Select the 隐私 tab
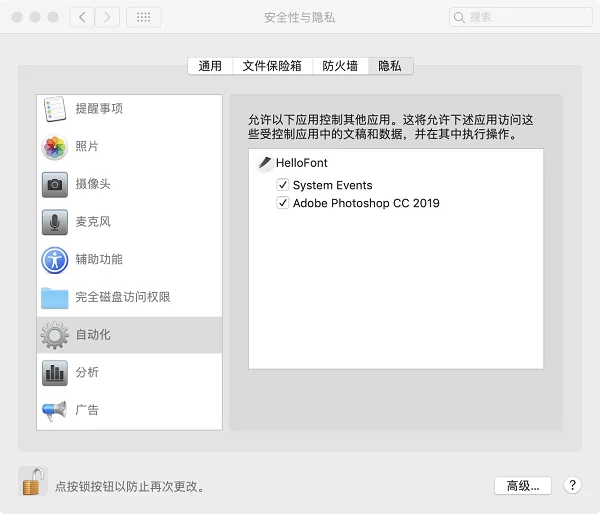 pos(390,66)
